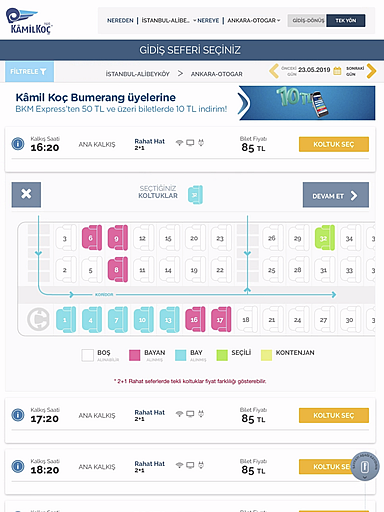Click the Kâmil Koç logo

click(29, 21)
